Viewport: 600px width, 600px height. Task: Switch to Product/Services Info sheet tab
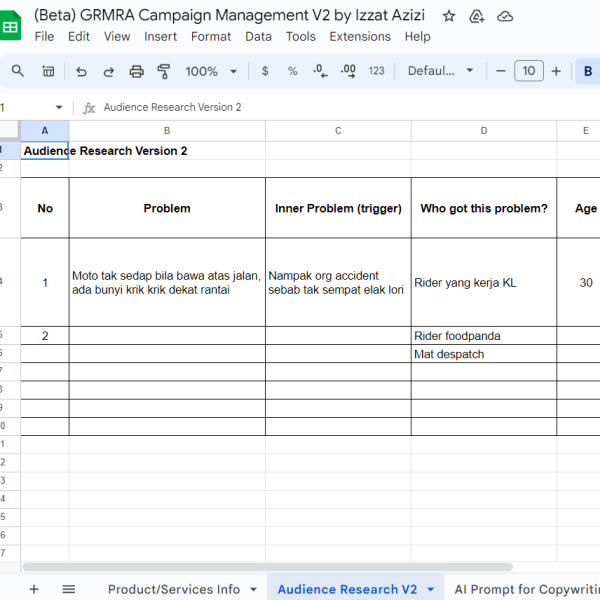(174, 589)
